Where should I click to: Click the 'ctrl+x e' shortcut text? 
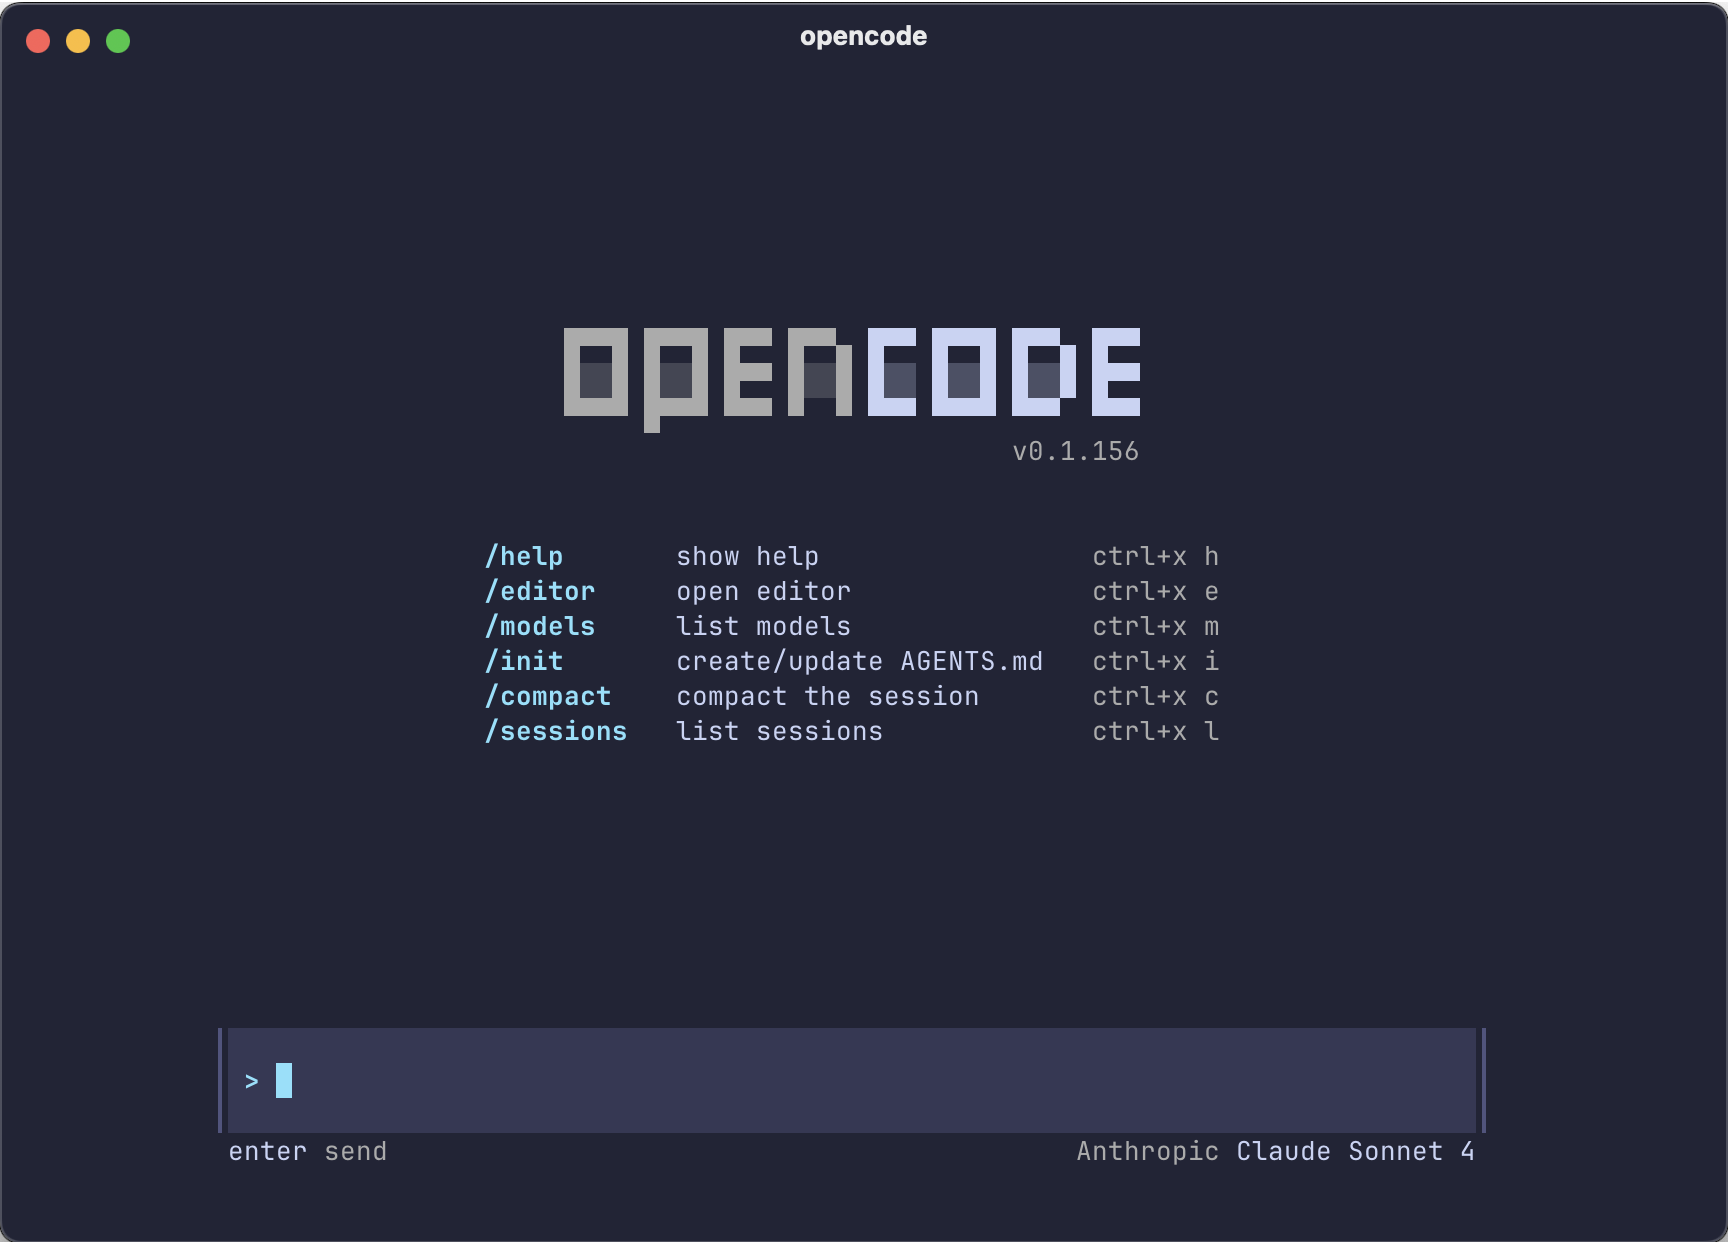[1156, 591]
